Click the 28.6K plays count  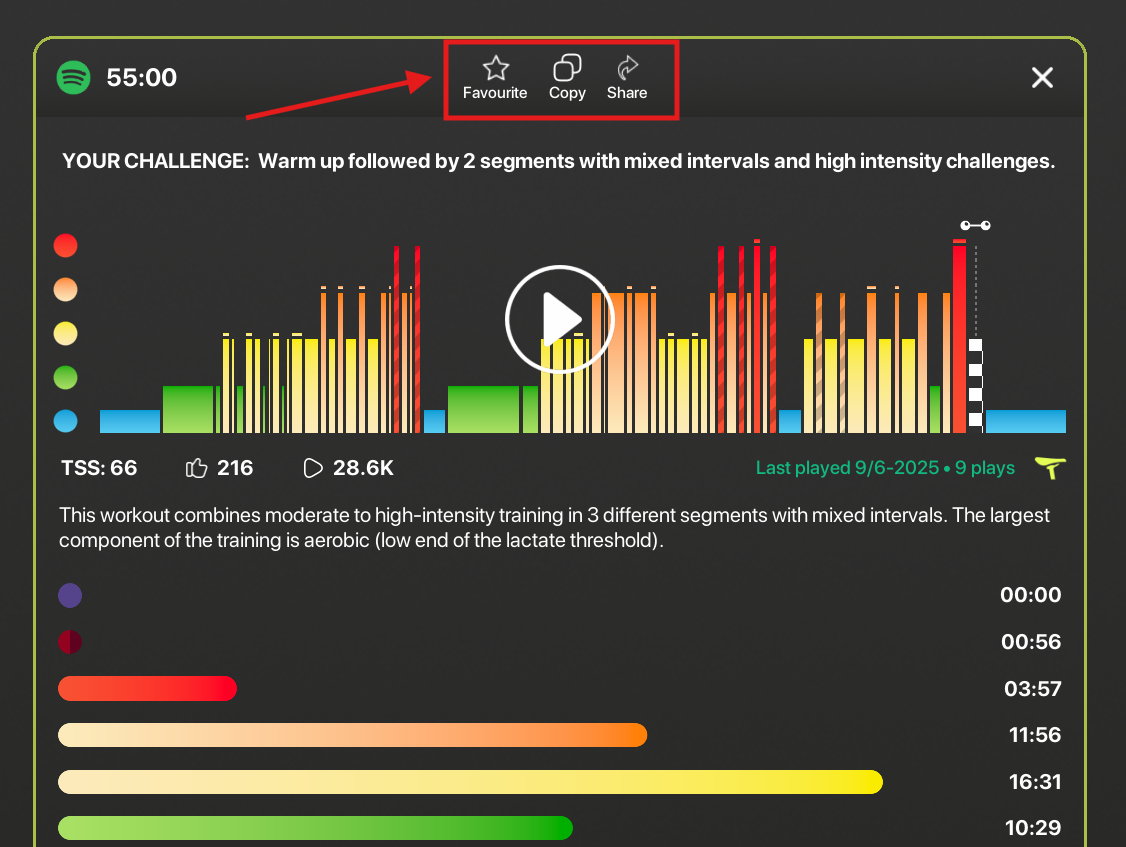[363, 468]
